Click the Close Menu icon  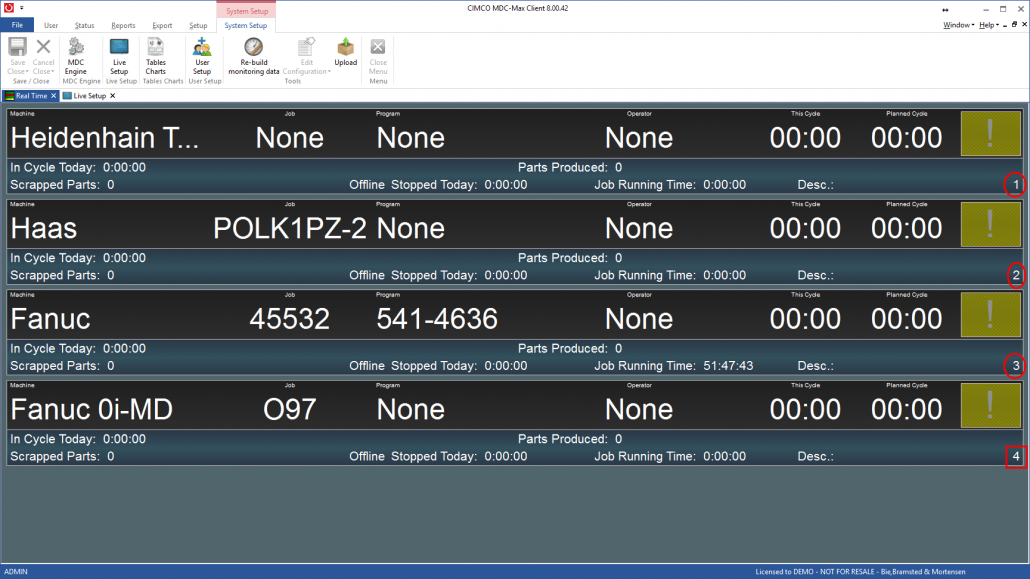click(378, 56)
